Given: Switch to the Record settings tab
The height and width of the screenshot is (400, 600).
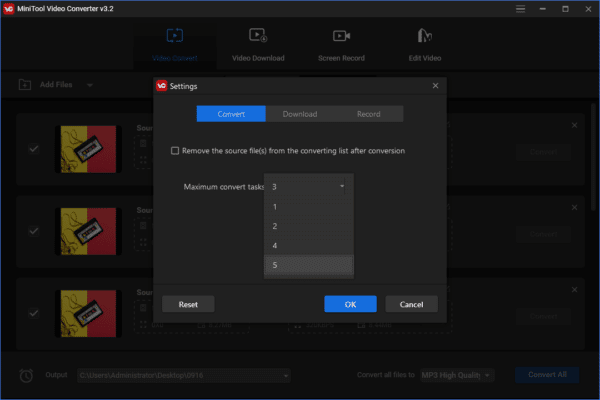Looking at the screenshot, I should tap(368, 114).
